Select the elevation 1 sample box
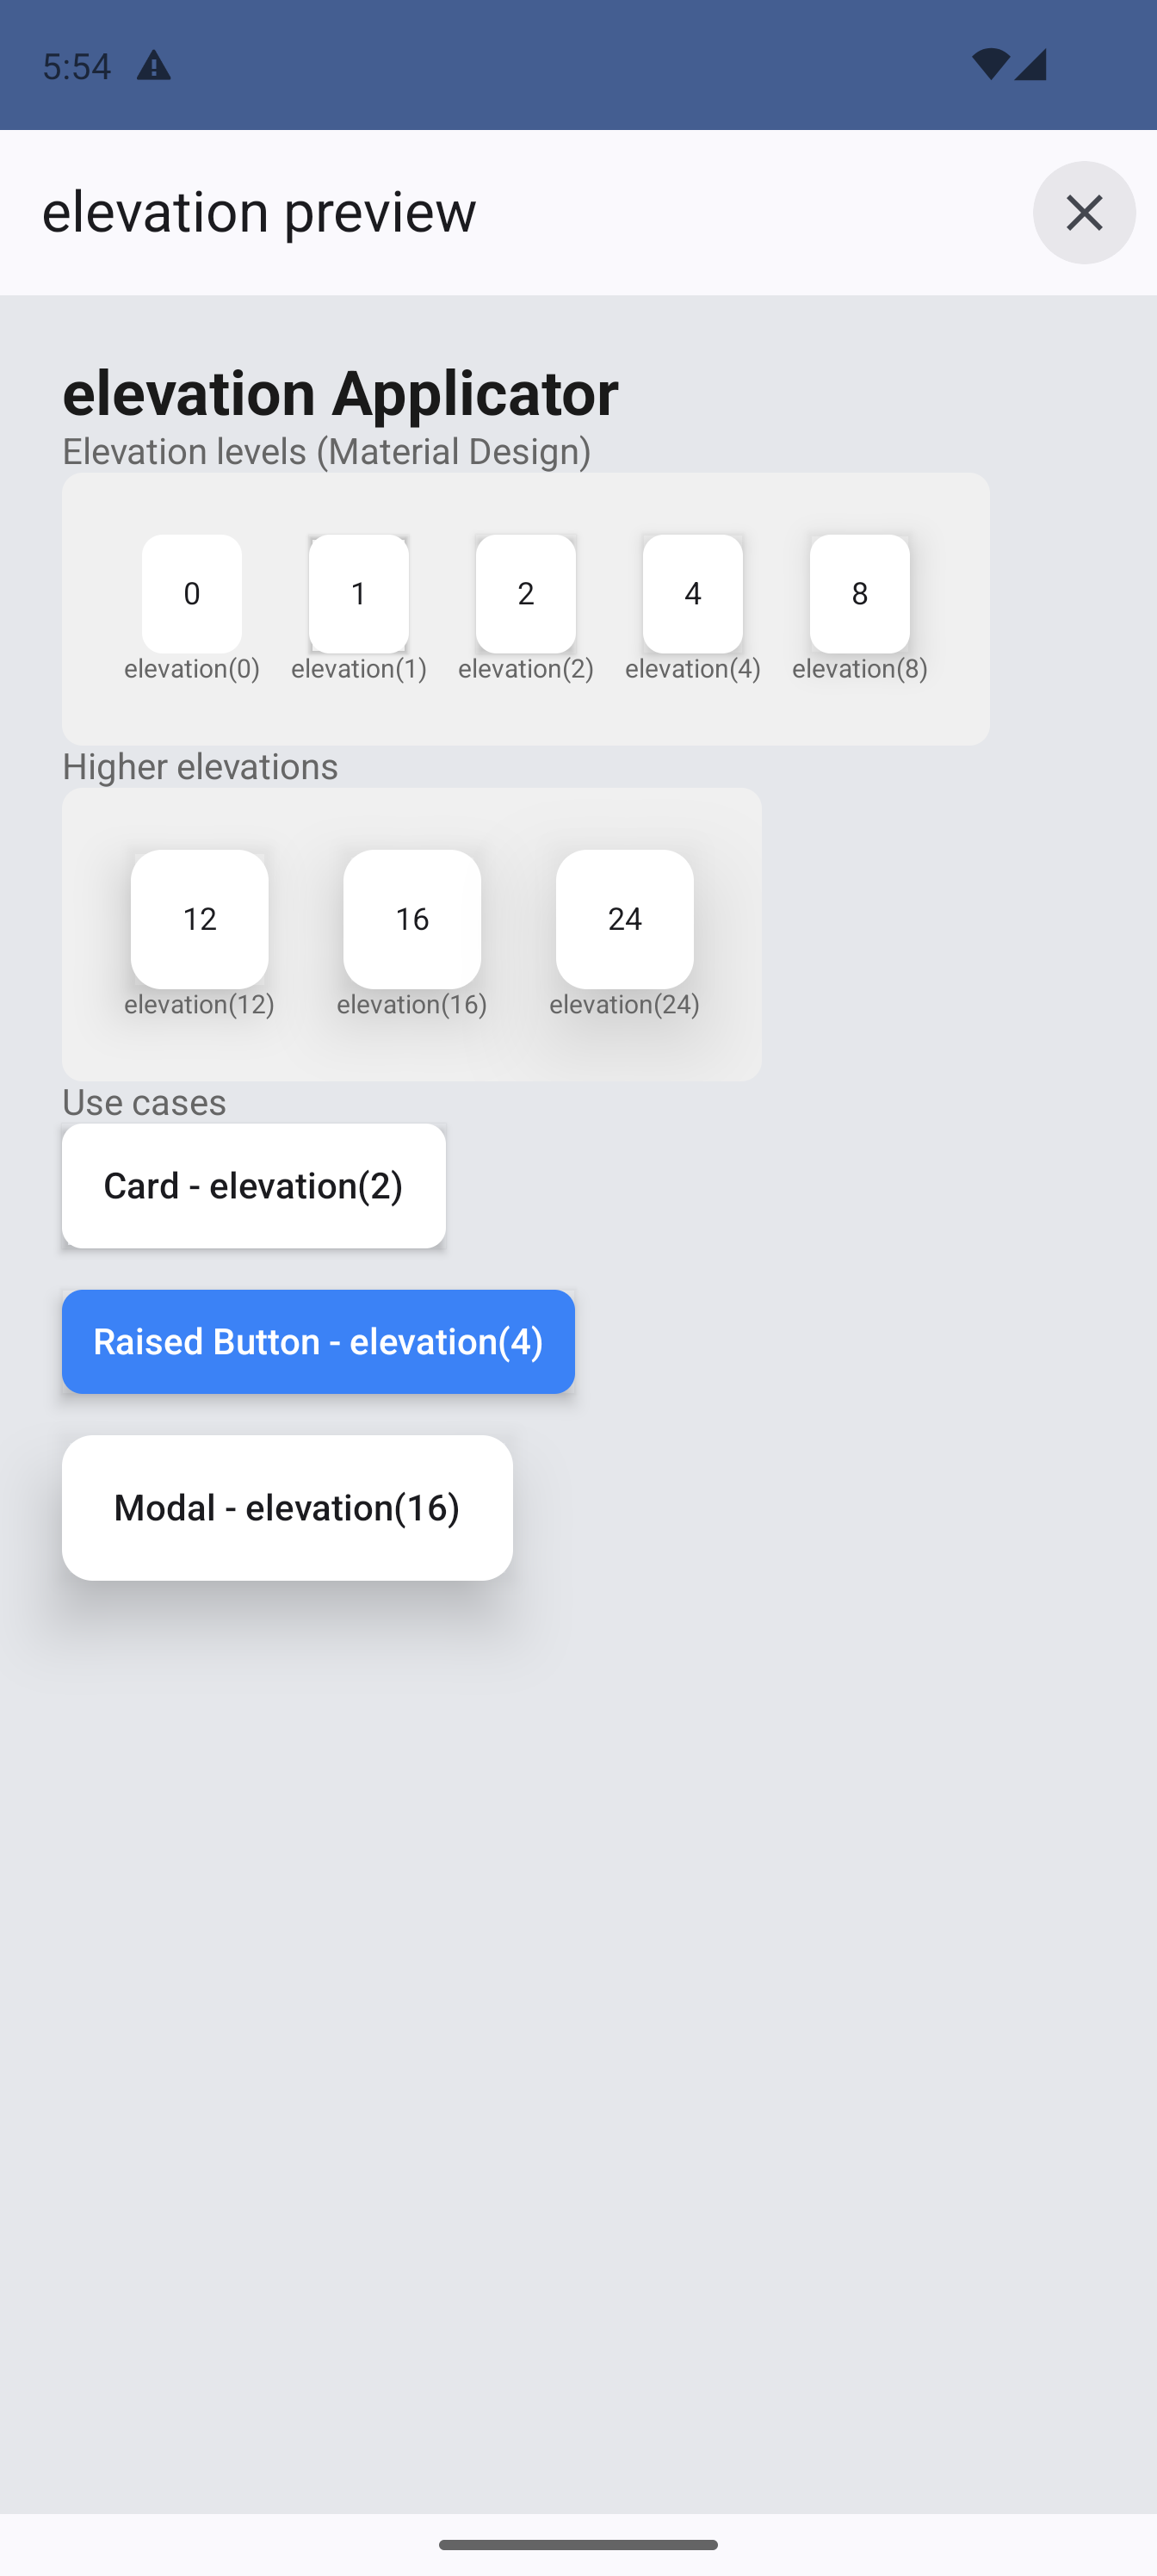Screen dimensions: 1157x2576 [358, 593]
